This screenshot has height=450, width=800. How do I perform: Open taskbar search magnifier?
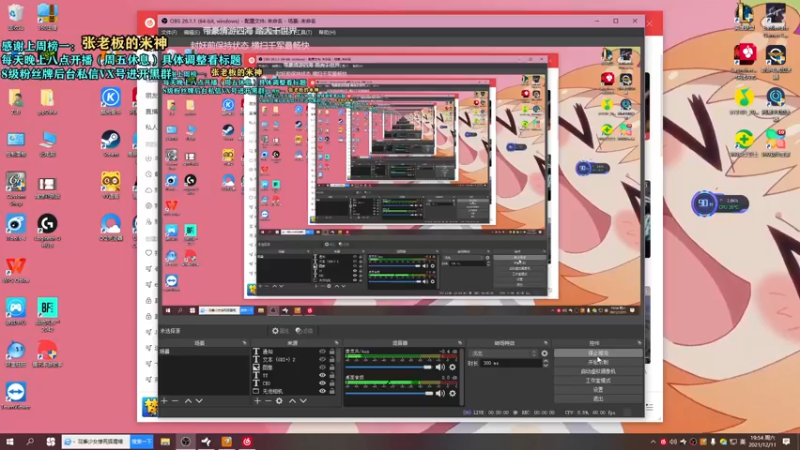click(30, 441)
